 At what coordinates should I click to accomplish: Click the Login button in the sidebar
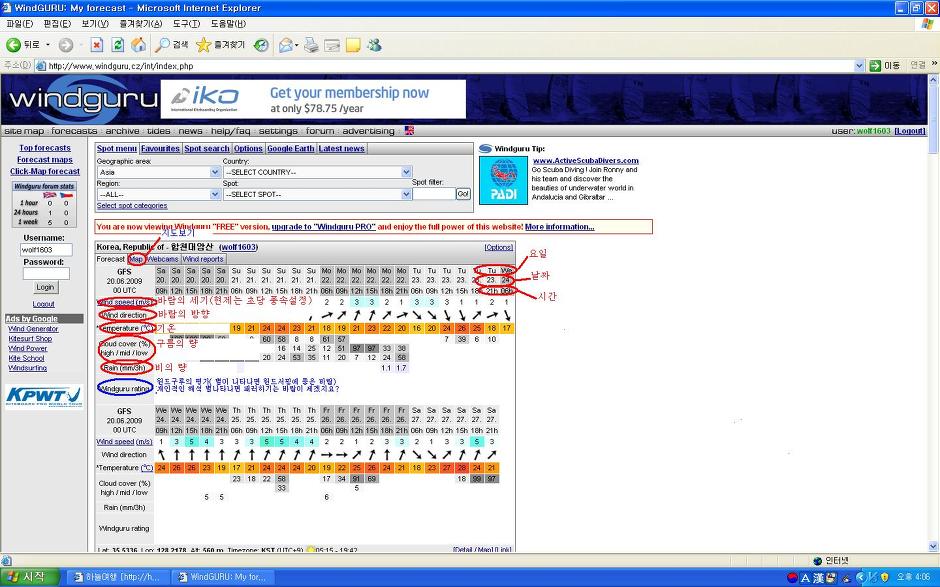[45, 287]
